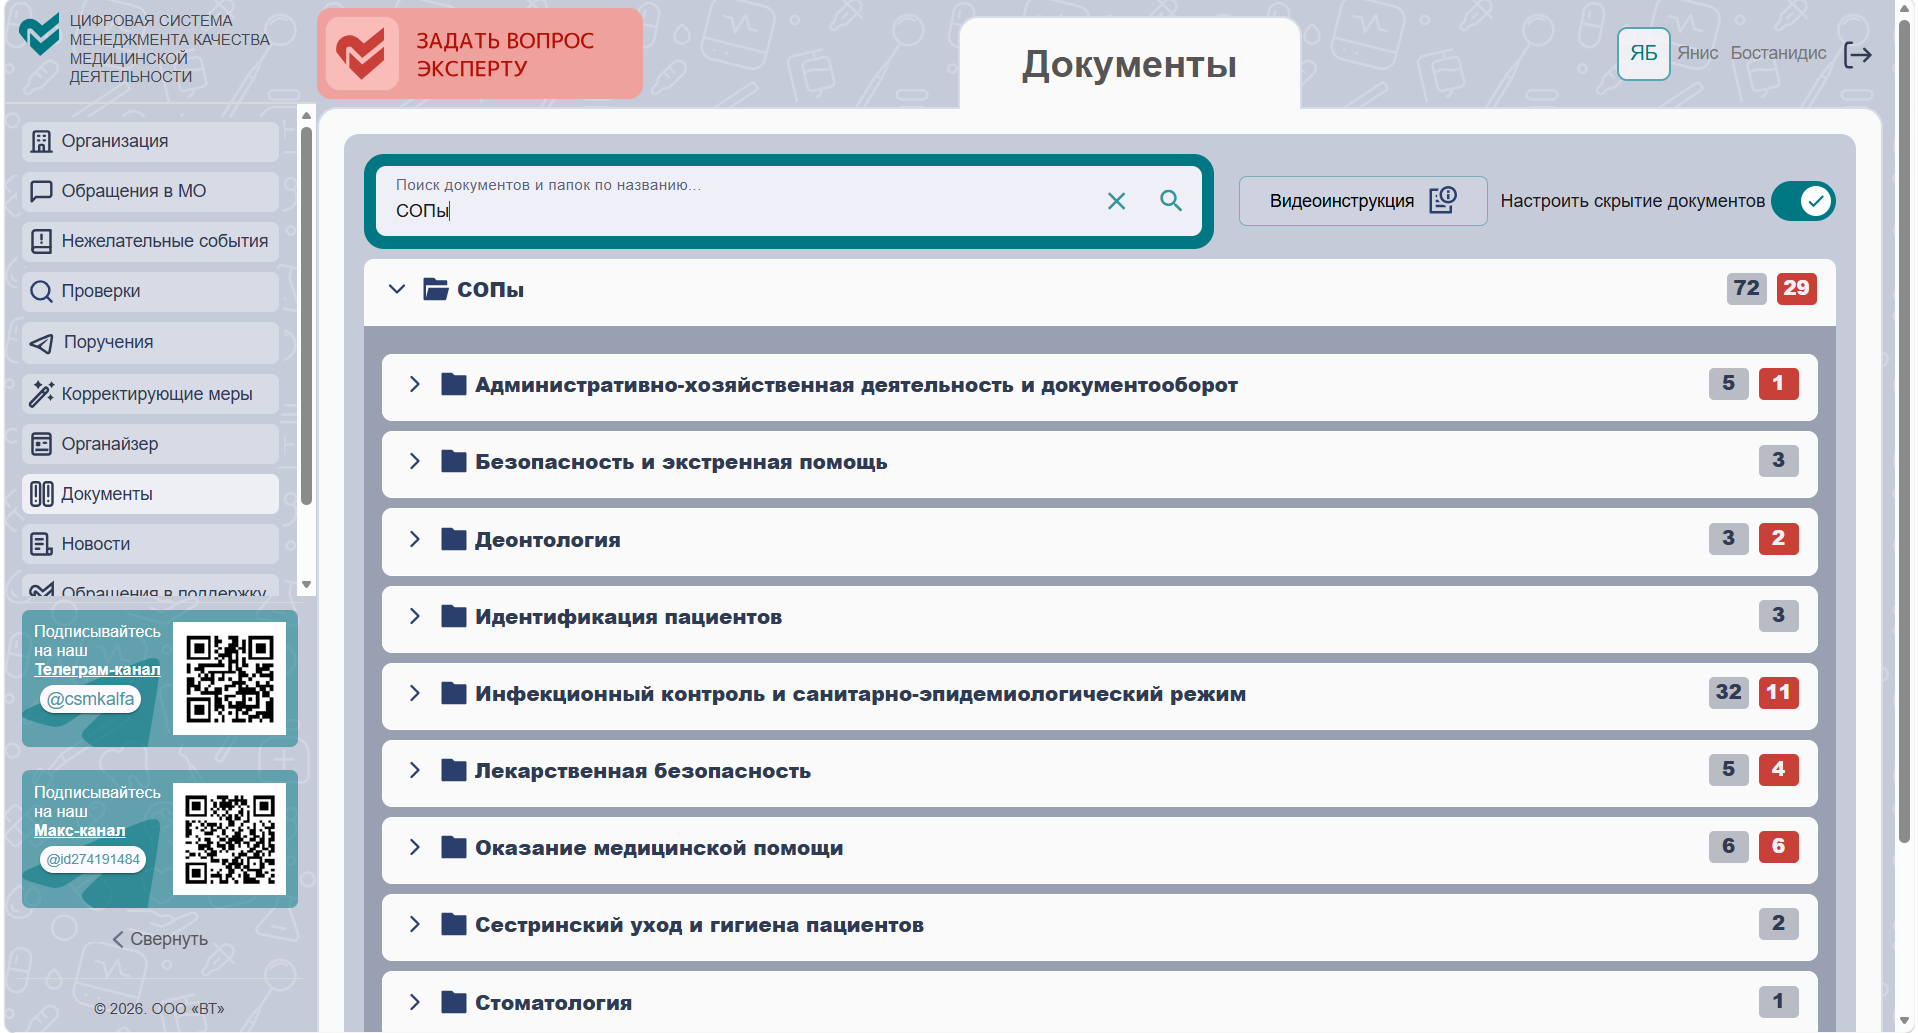Click the @csmkalfa handle
The height and width of the screenshot is (1033, 1918).
pos(91,699)
